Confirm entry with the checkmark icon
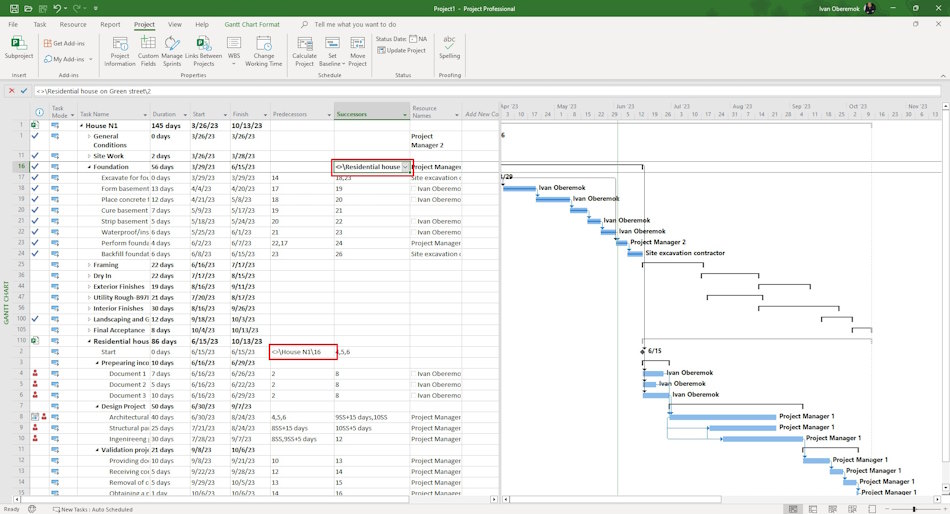 click(x=24, y=91)
